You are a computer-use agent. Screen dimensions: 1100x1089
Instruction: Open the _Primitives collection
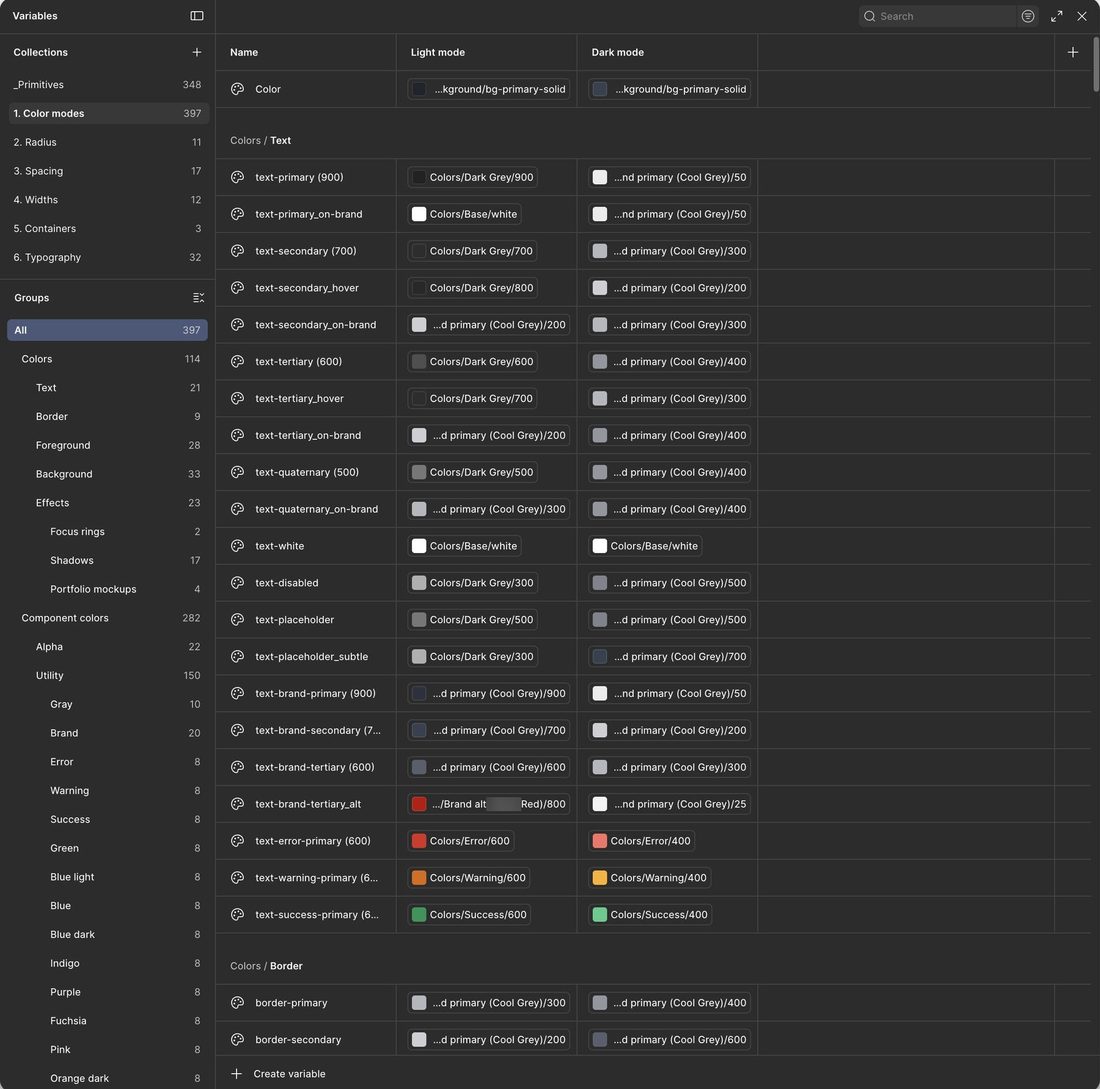[x=107, y=84]
